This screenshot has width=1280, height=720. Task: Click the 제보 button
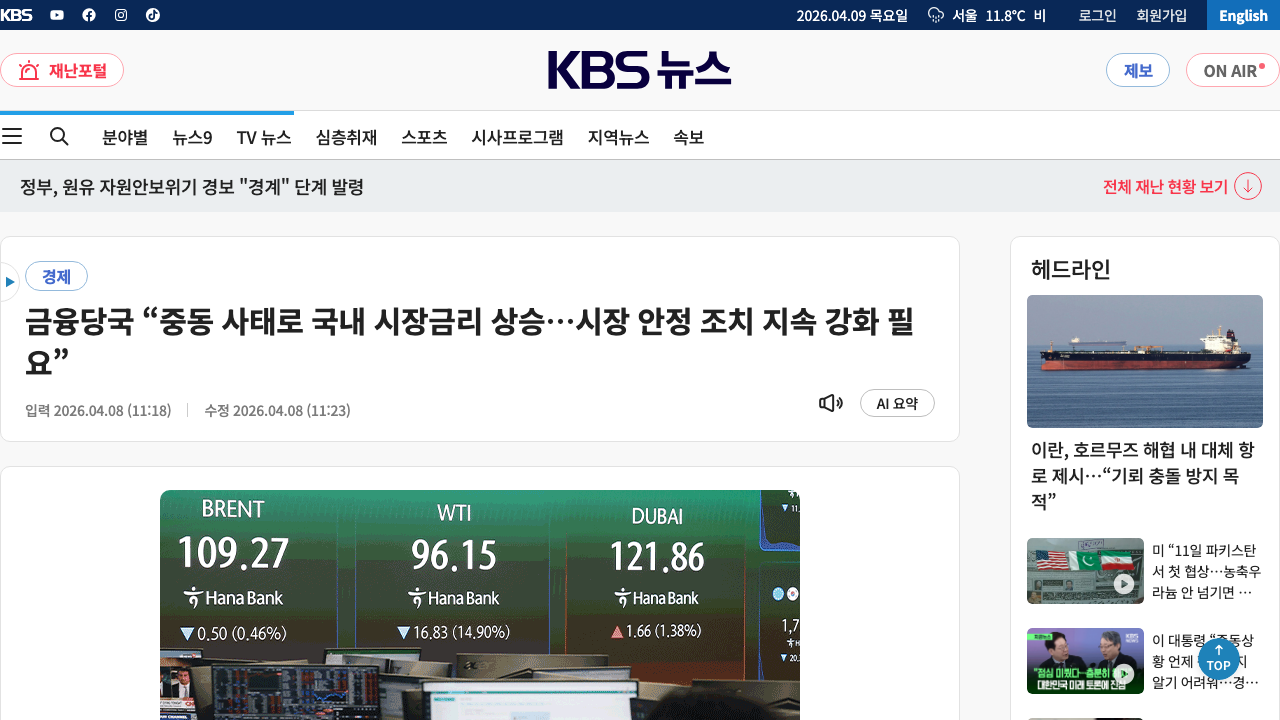point(1138,70)
